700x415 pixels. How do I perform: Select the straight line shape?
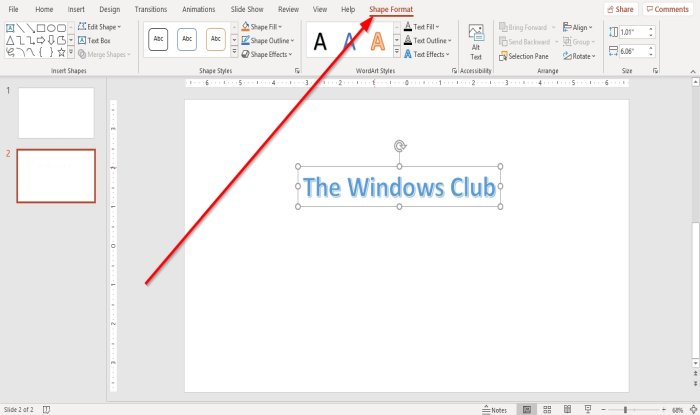point(21,28)
